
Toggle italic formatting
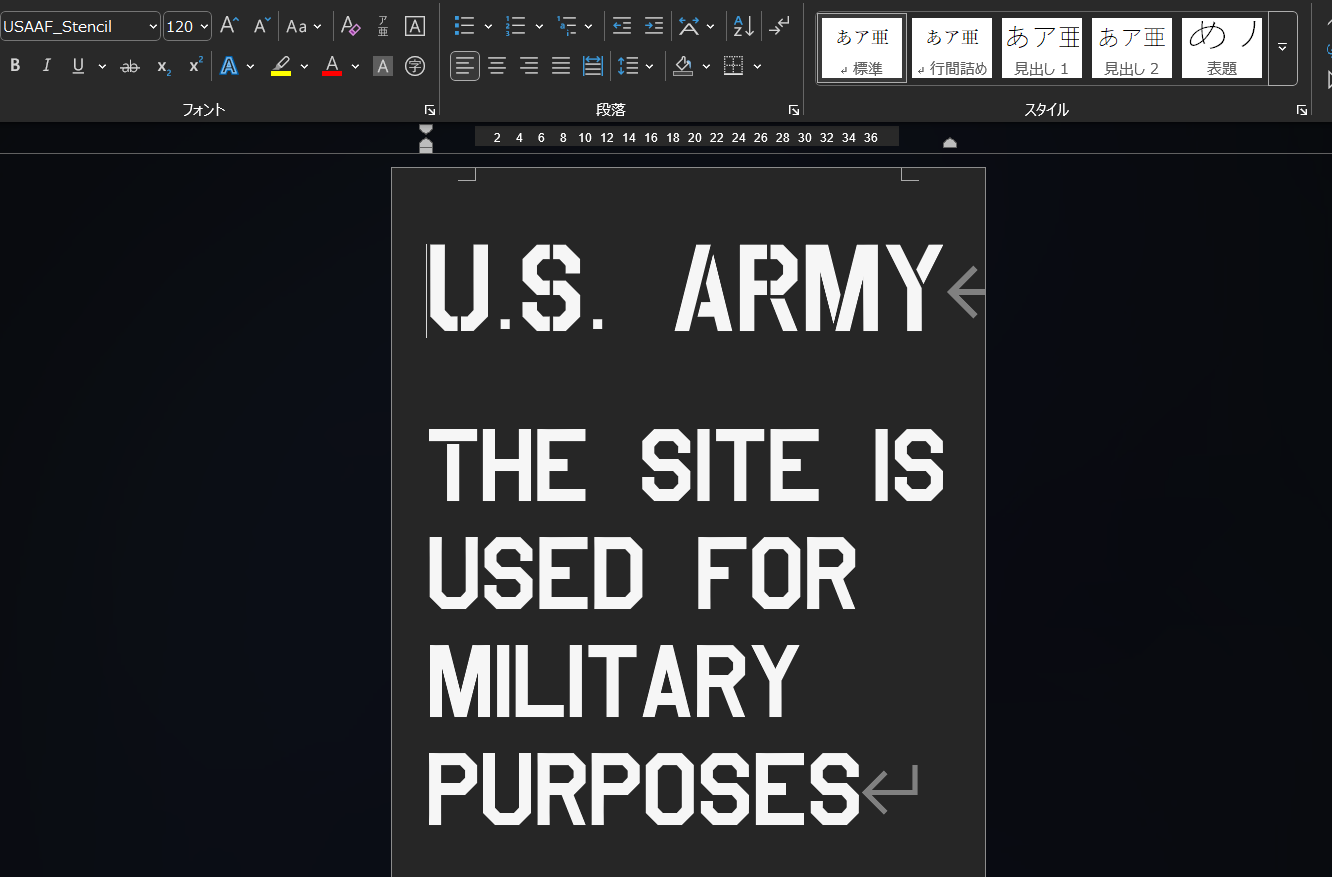46,66
